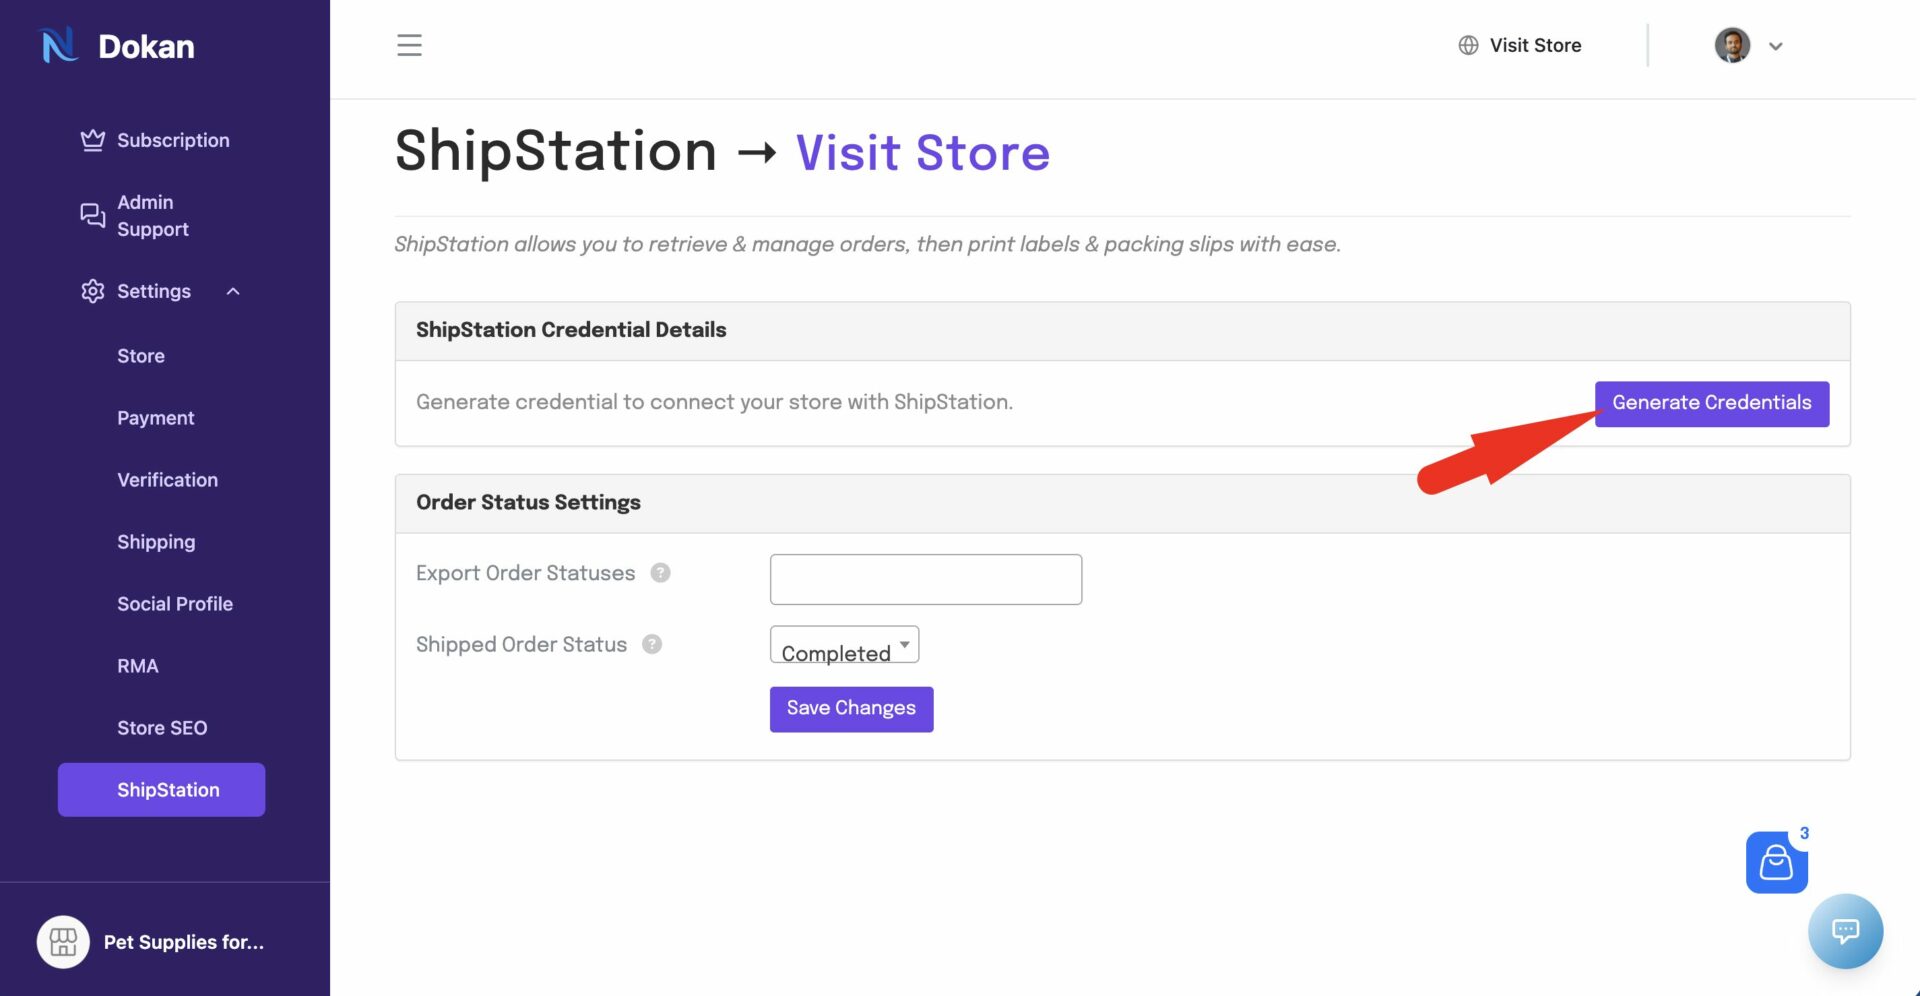The height and width of the screenshot is (996, 1920).
Task: Follow the Visit Store heading link
Action: (x=922, y=153)
